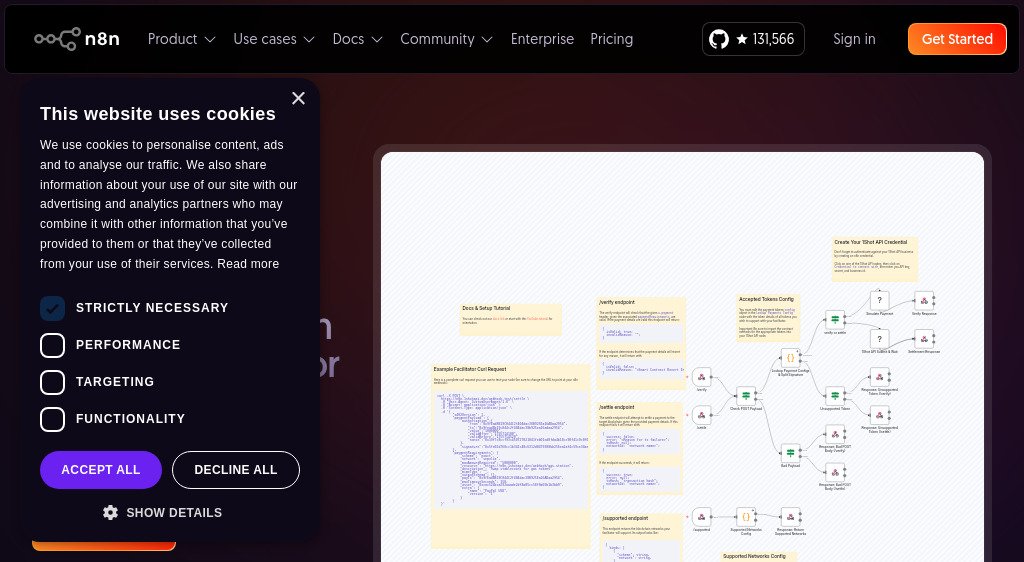Screen dimensions: 1024x562
Task: Enable the Targeting cookies checkbox
Action: coord(52,382)
